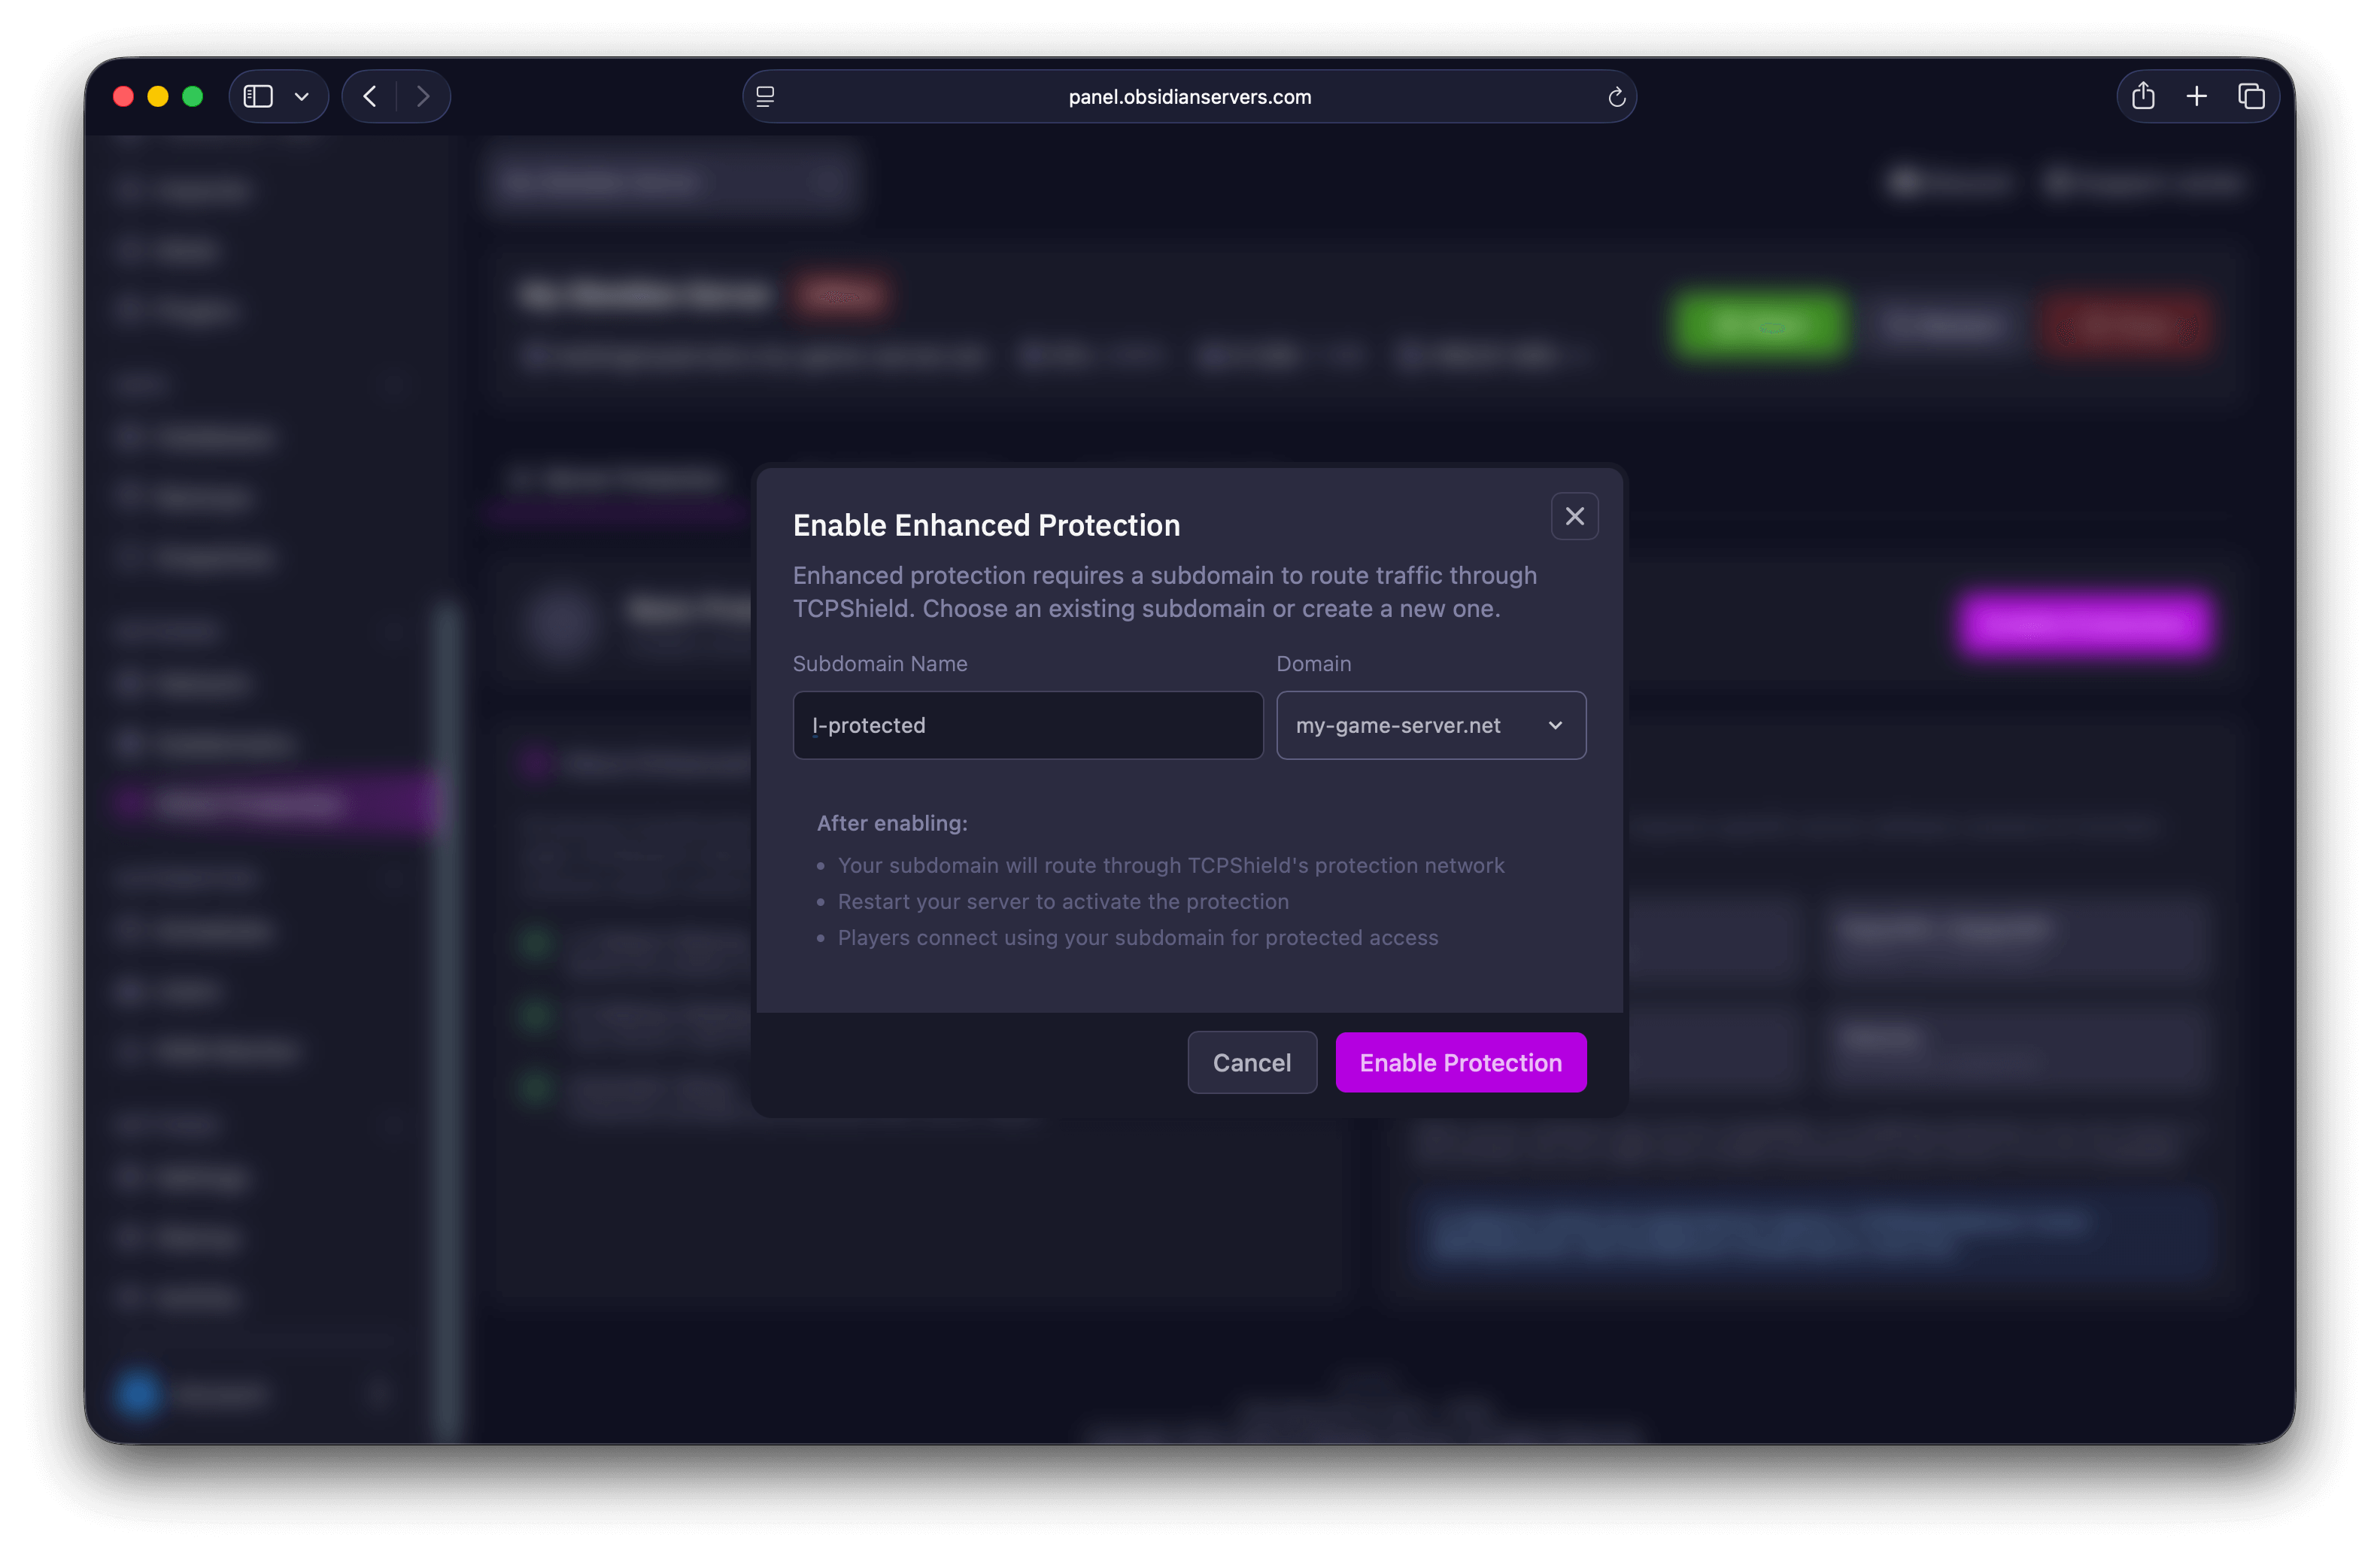Show the tab overview icon
The height and width of the screenshot is (1556, 2380).
click(2251, 96)
